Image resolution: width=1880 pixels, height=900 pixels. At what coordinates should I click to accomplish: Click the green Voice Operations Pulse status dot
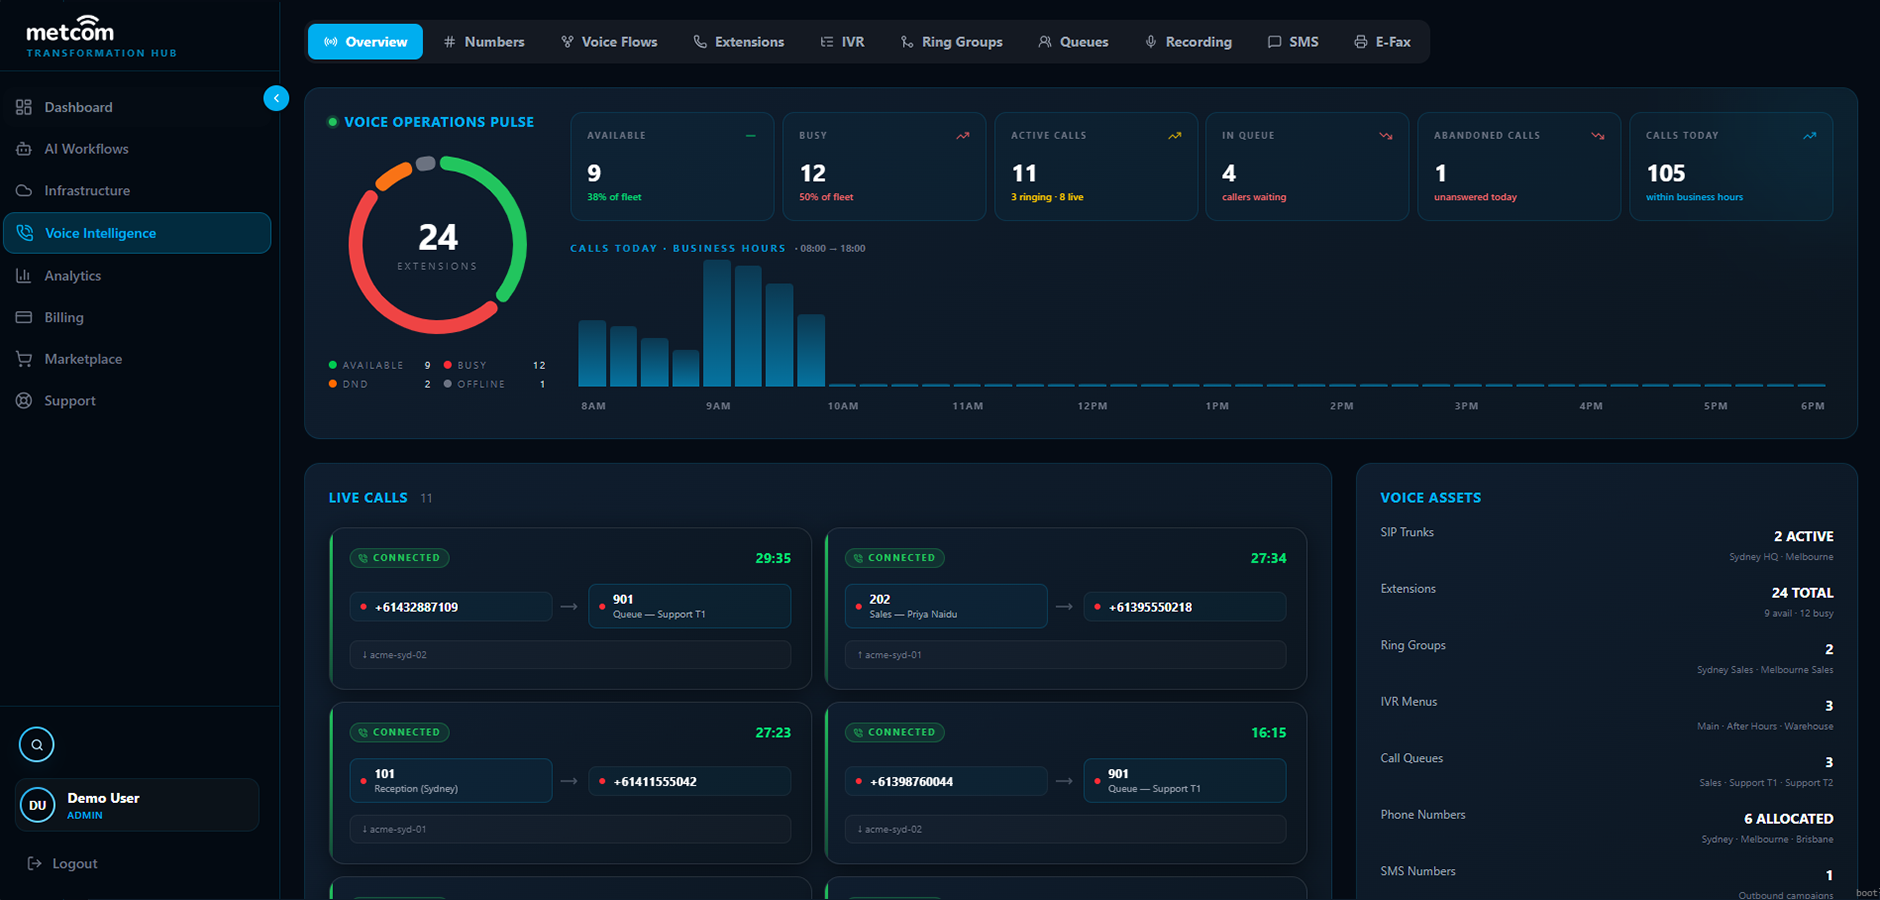point(333,122)
